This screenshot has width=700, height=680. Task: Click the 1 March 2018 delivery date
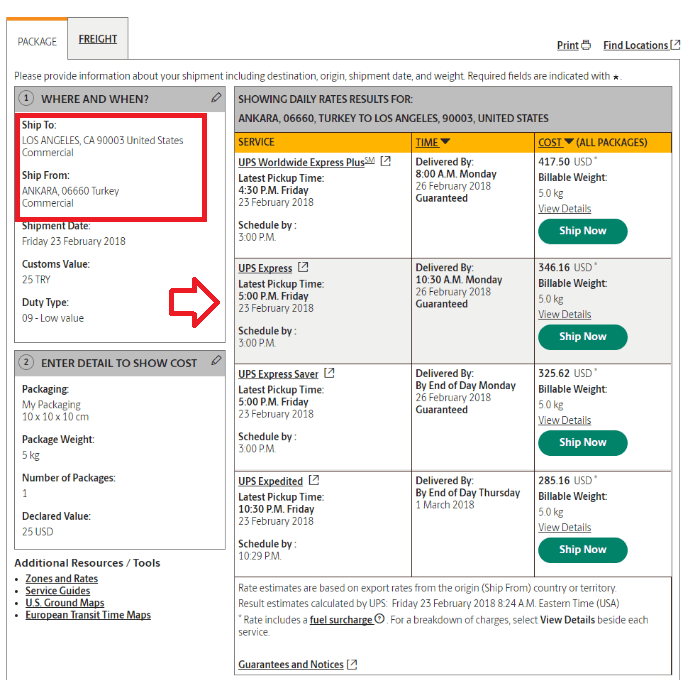[445, 505]
